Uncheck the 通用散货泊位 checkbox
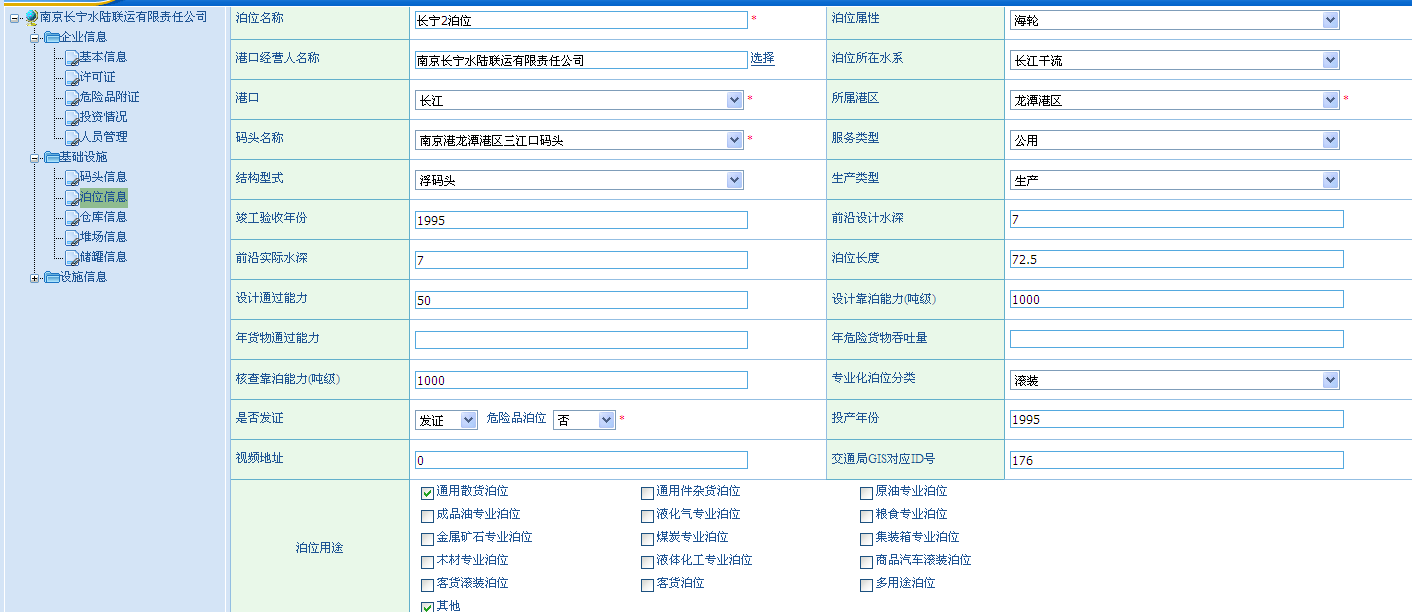Image resolution: width=1412 pixels, height=612 pixels. (427, 492)
